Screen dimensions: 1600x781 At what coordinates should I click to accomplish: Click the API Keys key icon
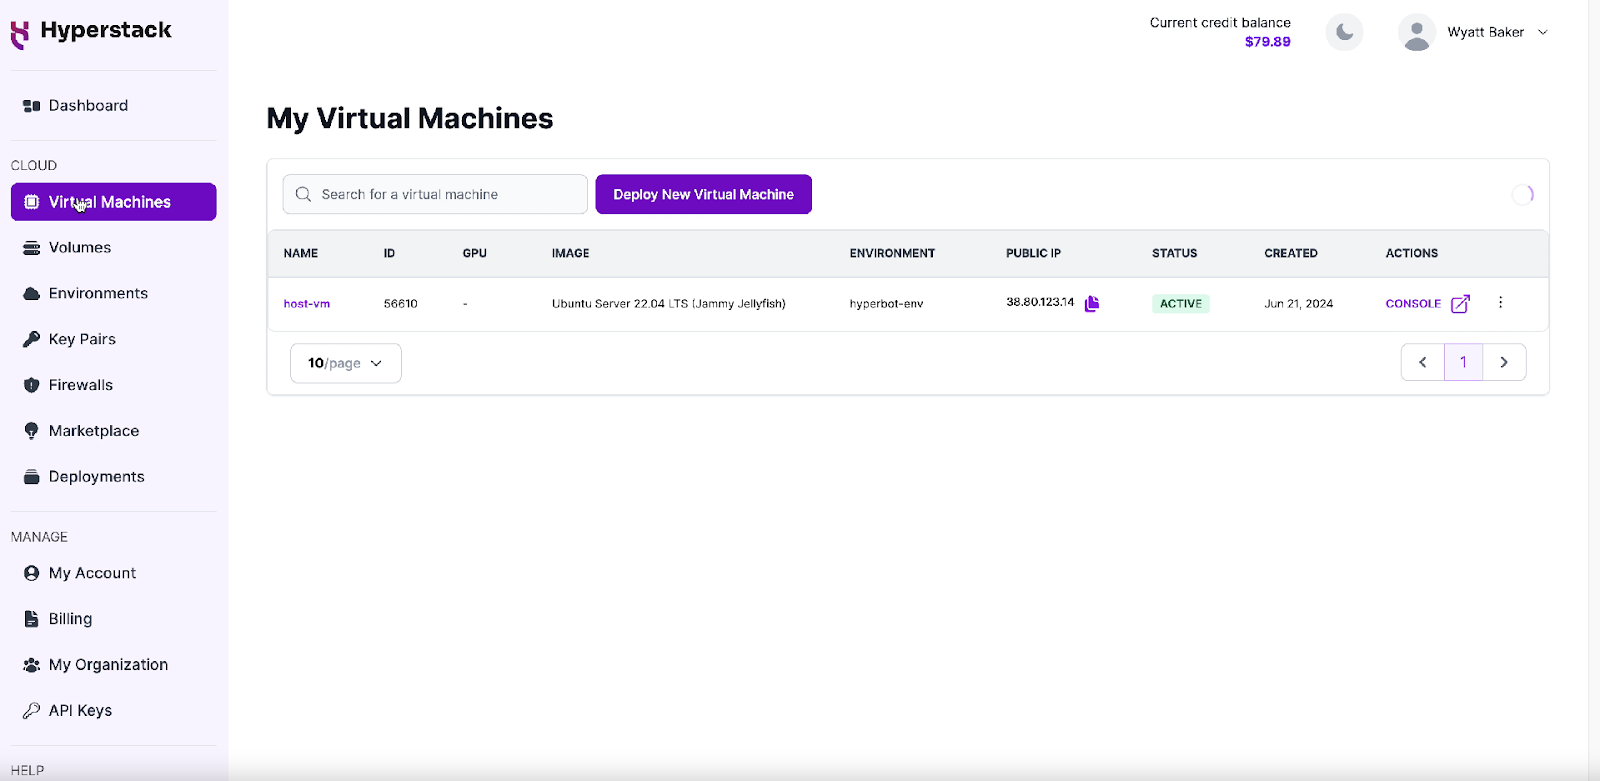31,711
